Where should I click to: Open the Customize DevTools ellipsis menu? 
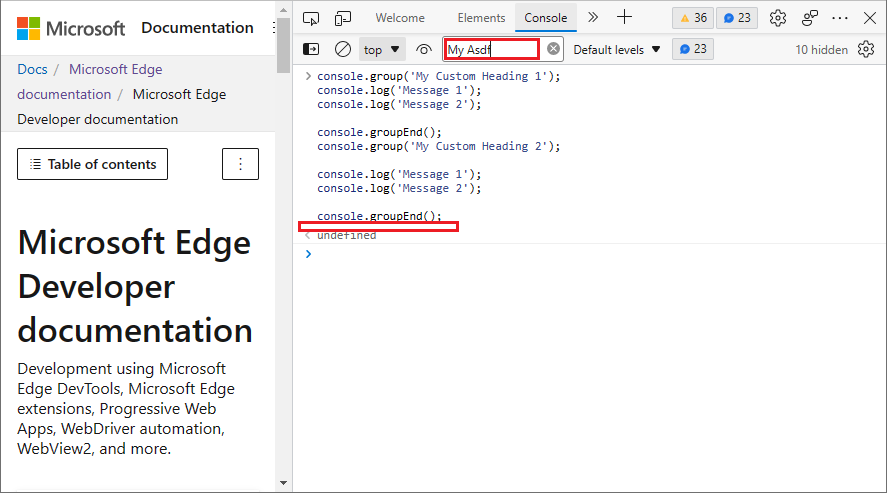(x=840, y=18)
